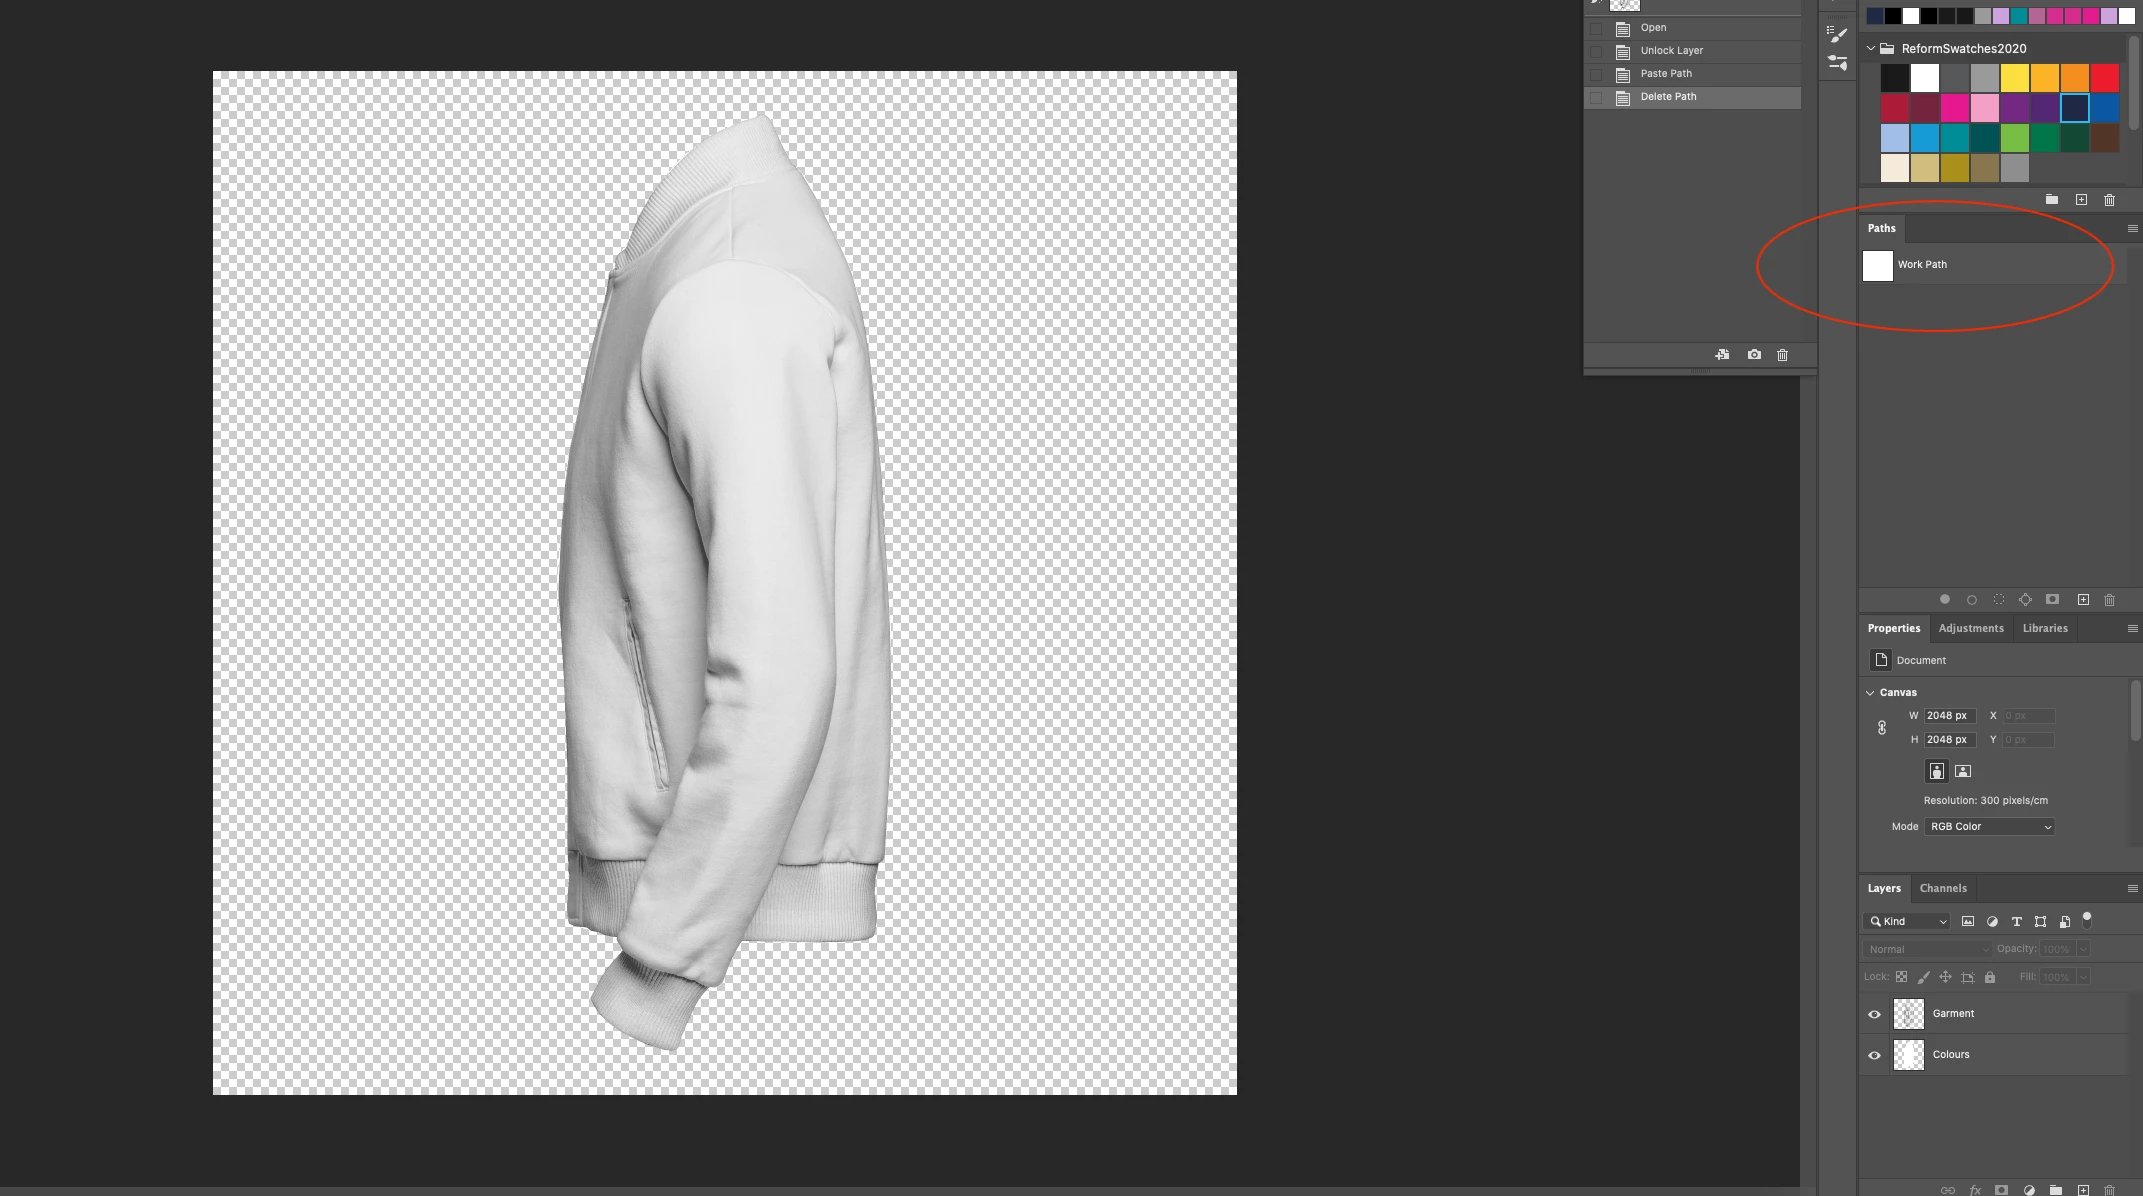Collapse the ReformSwatches2020 swatch group

click(1871, 48)
